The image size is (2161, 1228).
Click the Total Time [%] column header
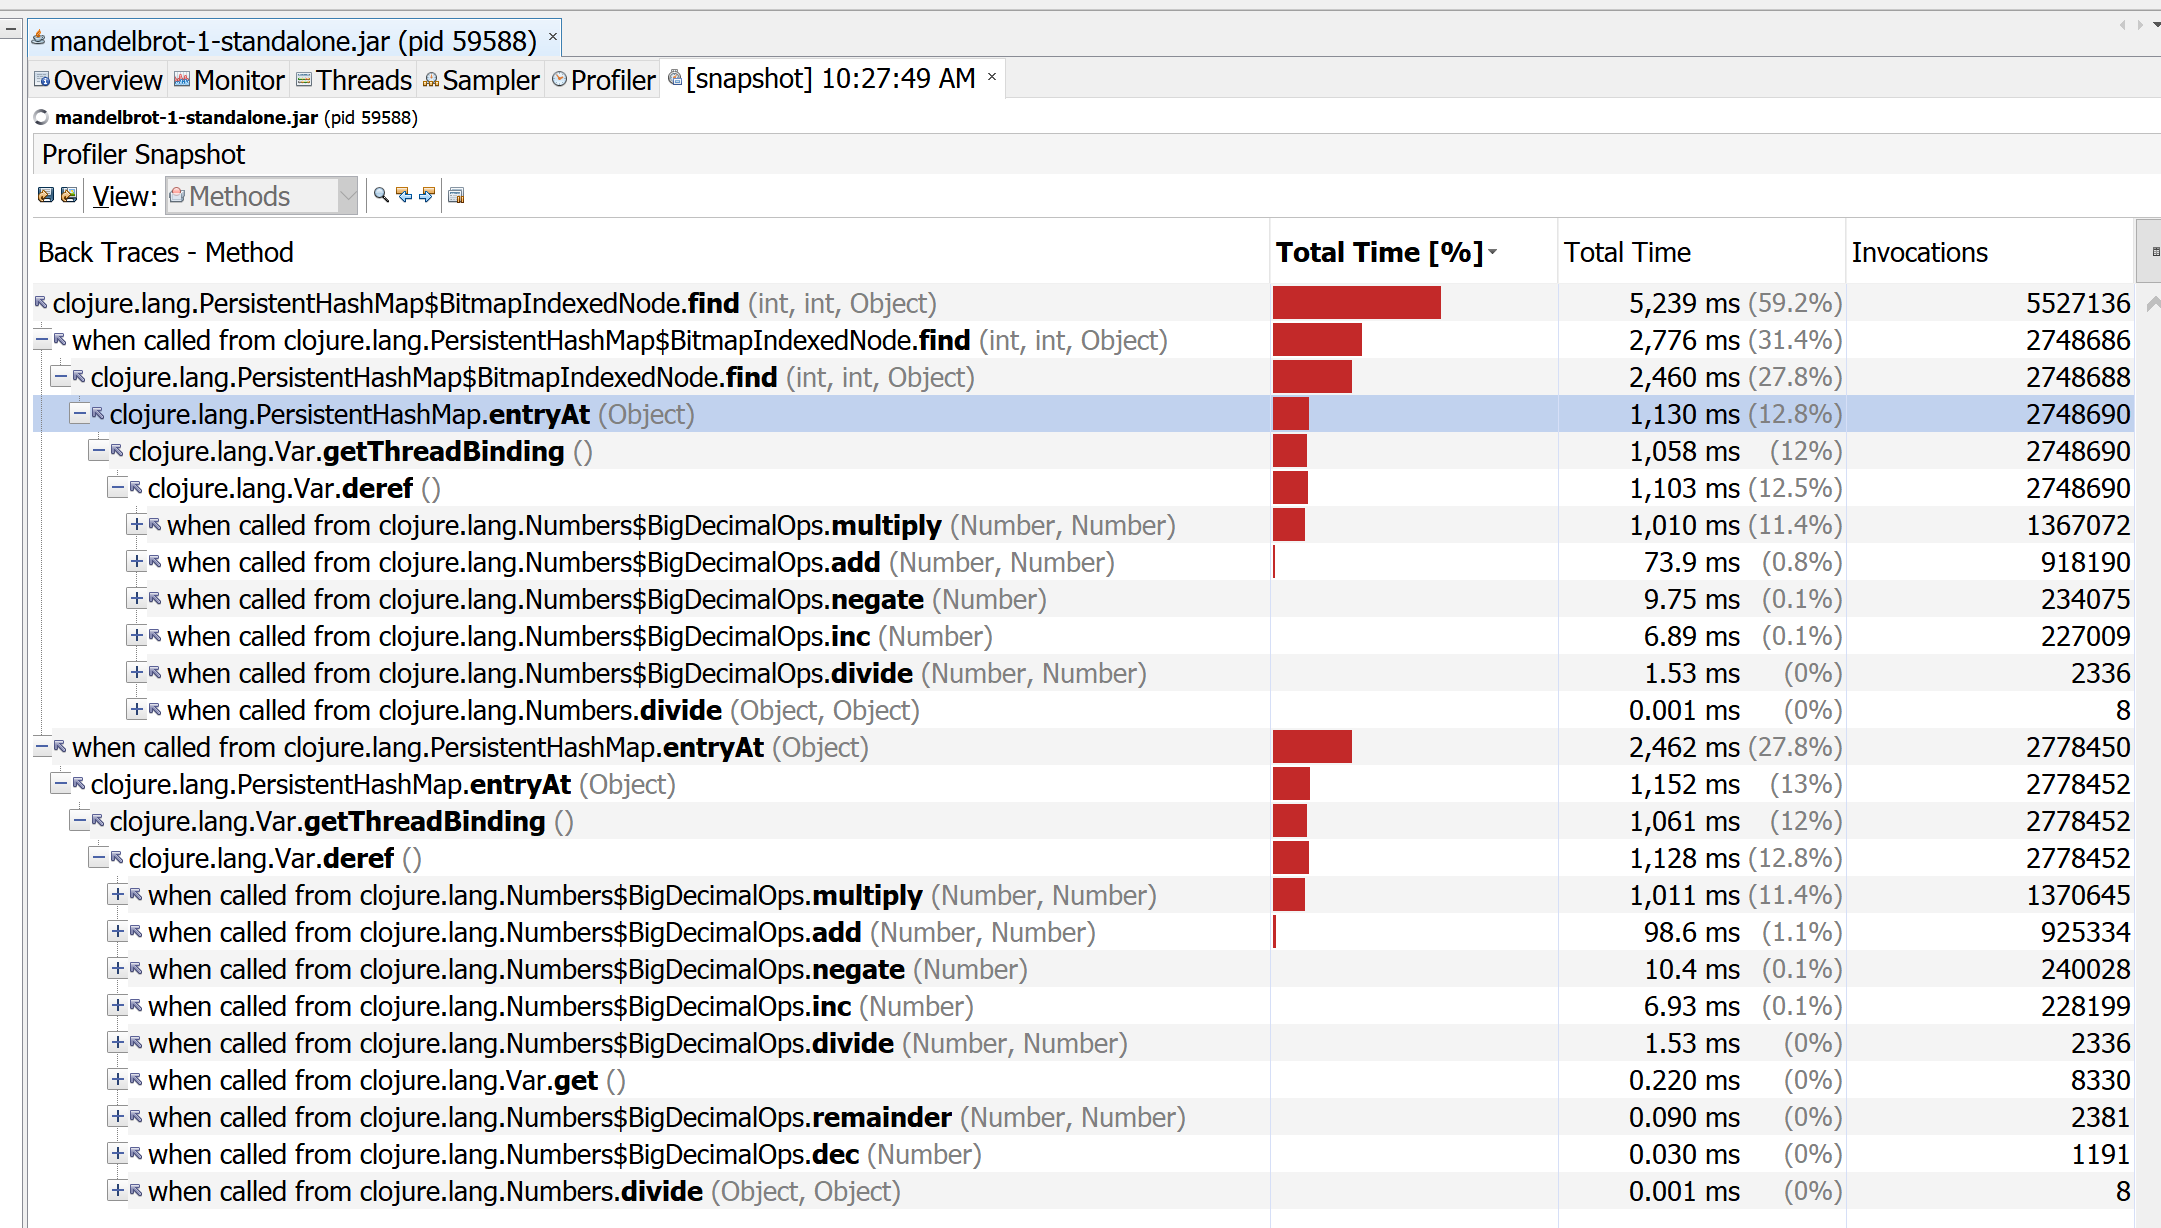pyautogui.click(x=1378, y=252)
